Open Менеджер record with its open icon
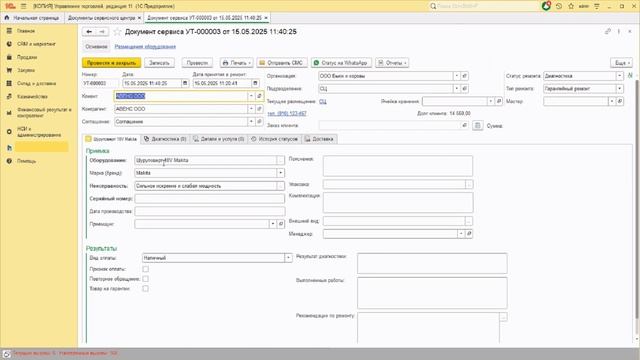Viewport: 640px width, 360px height. tap(469, 234)
